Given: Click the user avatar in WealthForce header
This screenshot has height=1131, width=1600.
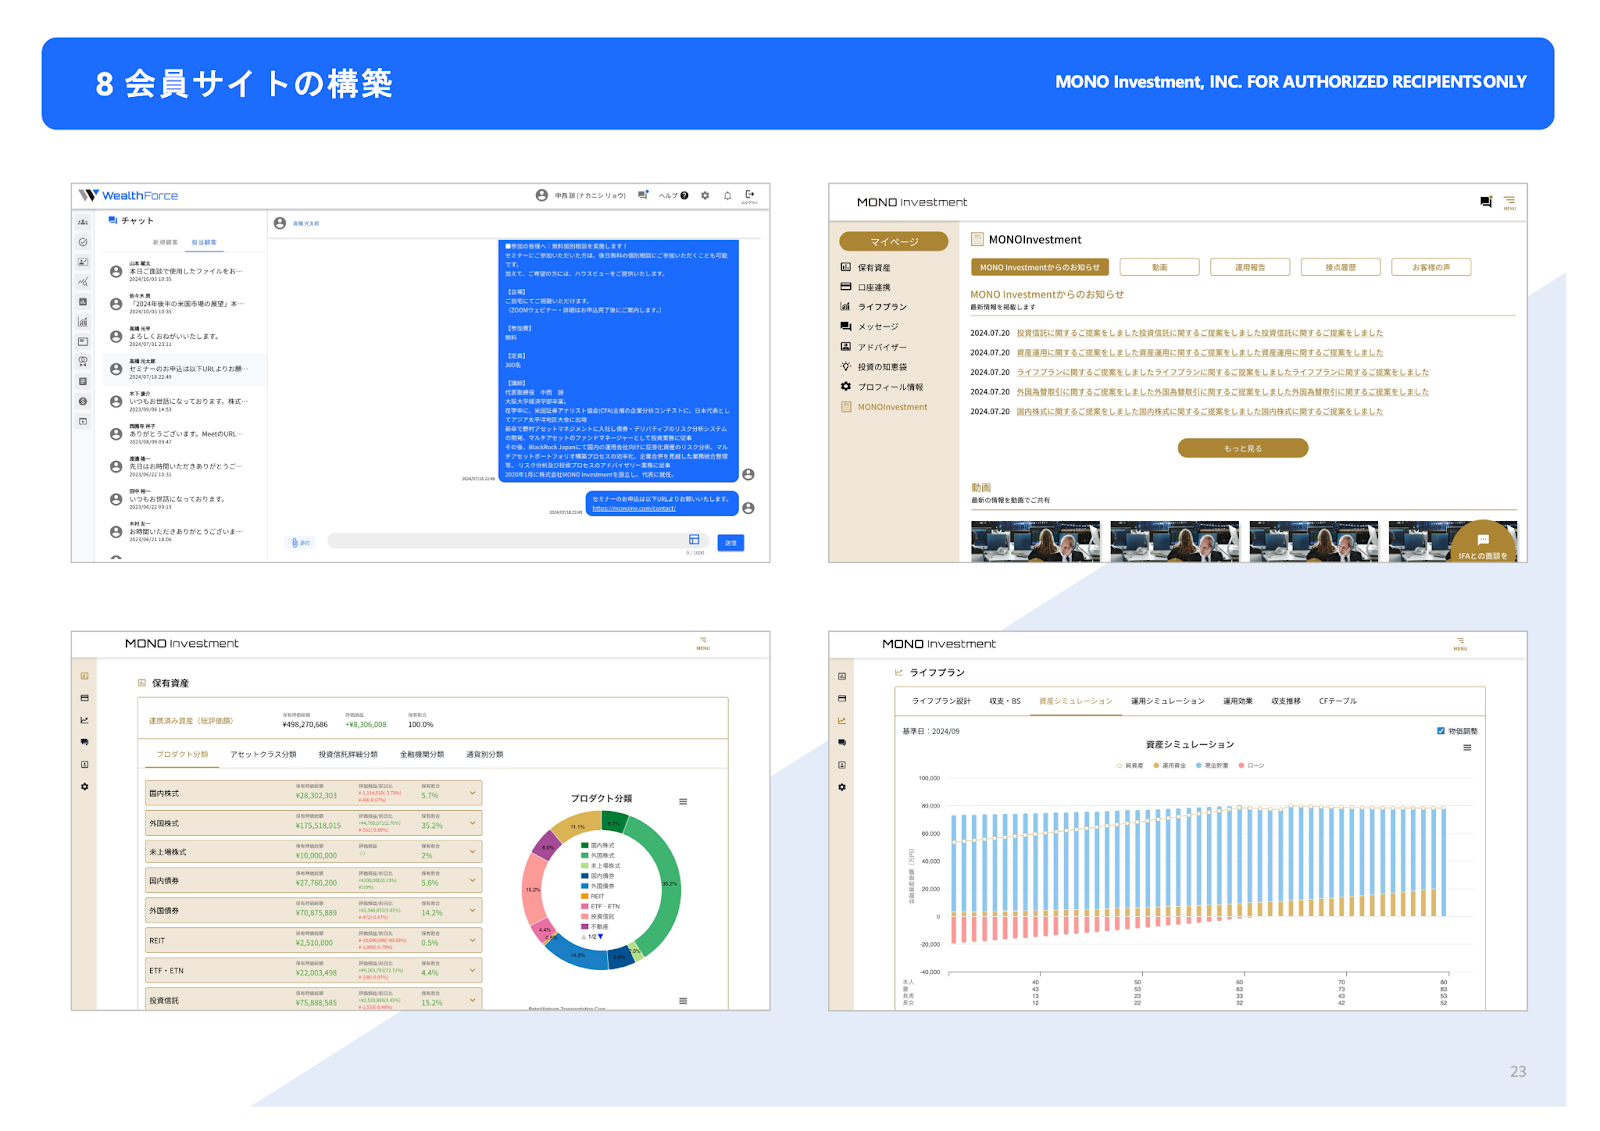Looking at the screenshot, I should click(542, 196).
